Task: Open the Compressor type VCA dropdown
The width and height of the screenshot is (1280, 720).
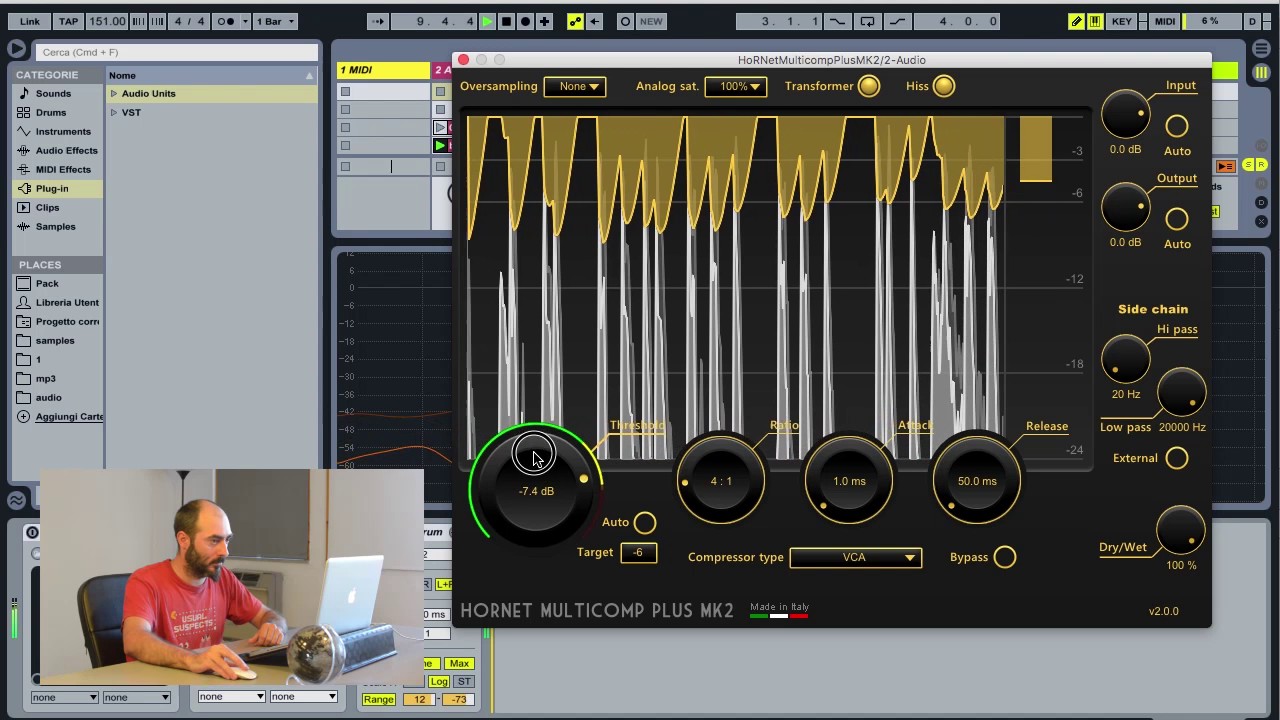Action: click(x=856, y=557)
